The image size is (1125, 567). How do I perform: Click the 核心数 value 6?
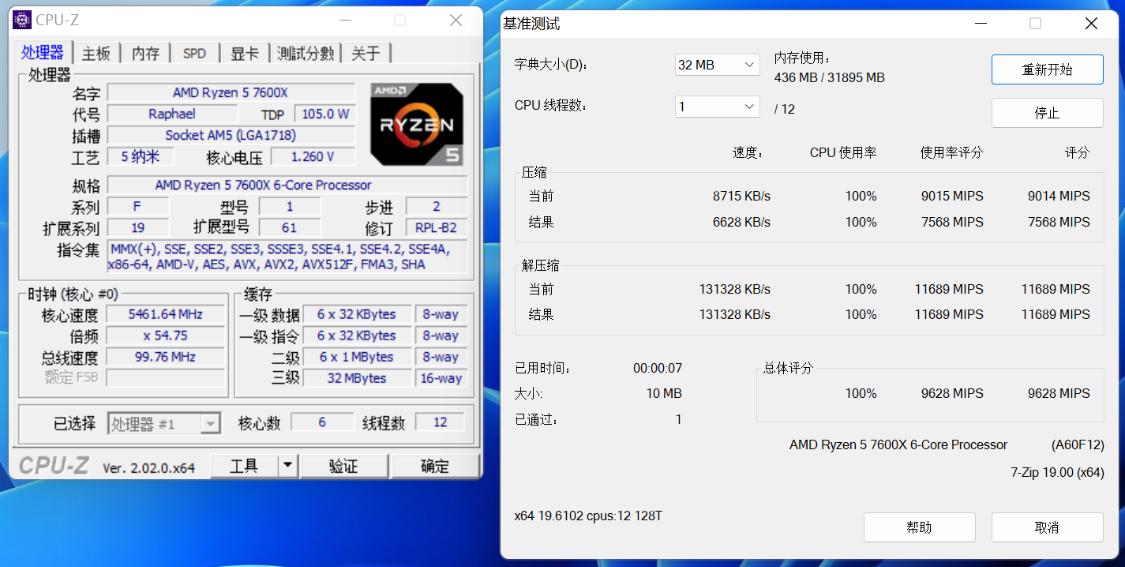[x=322, y=423]
